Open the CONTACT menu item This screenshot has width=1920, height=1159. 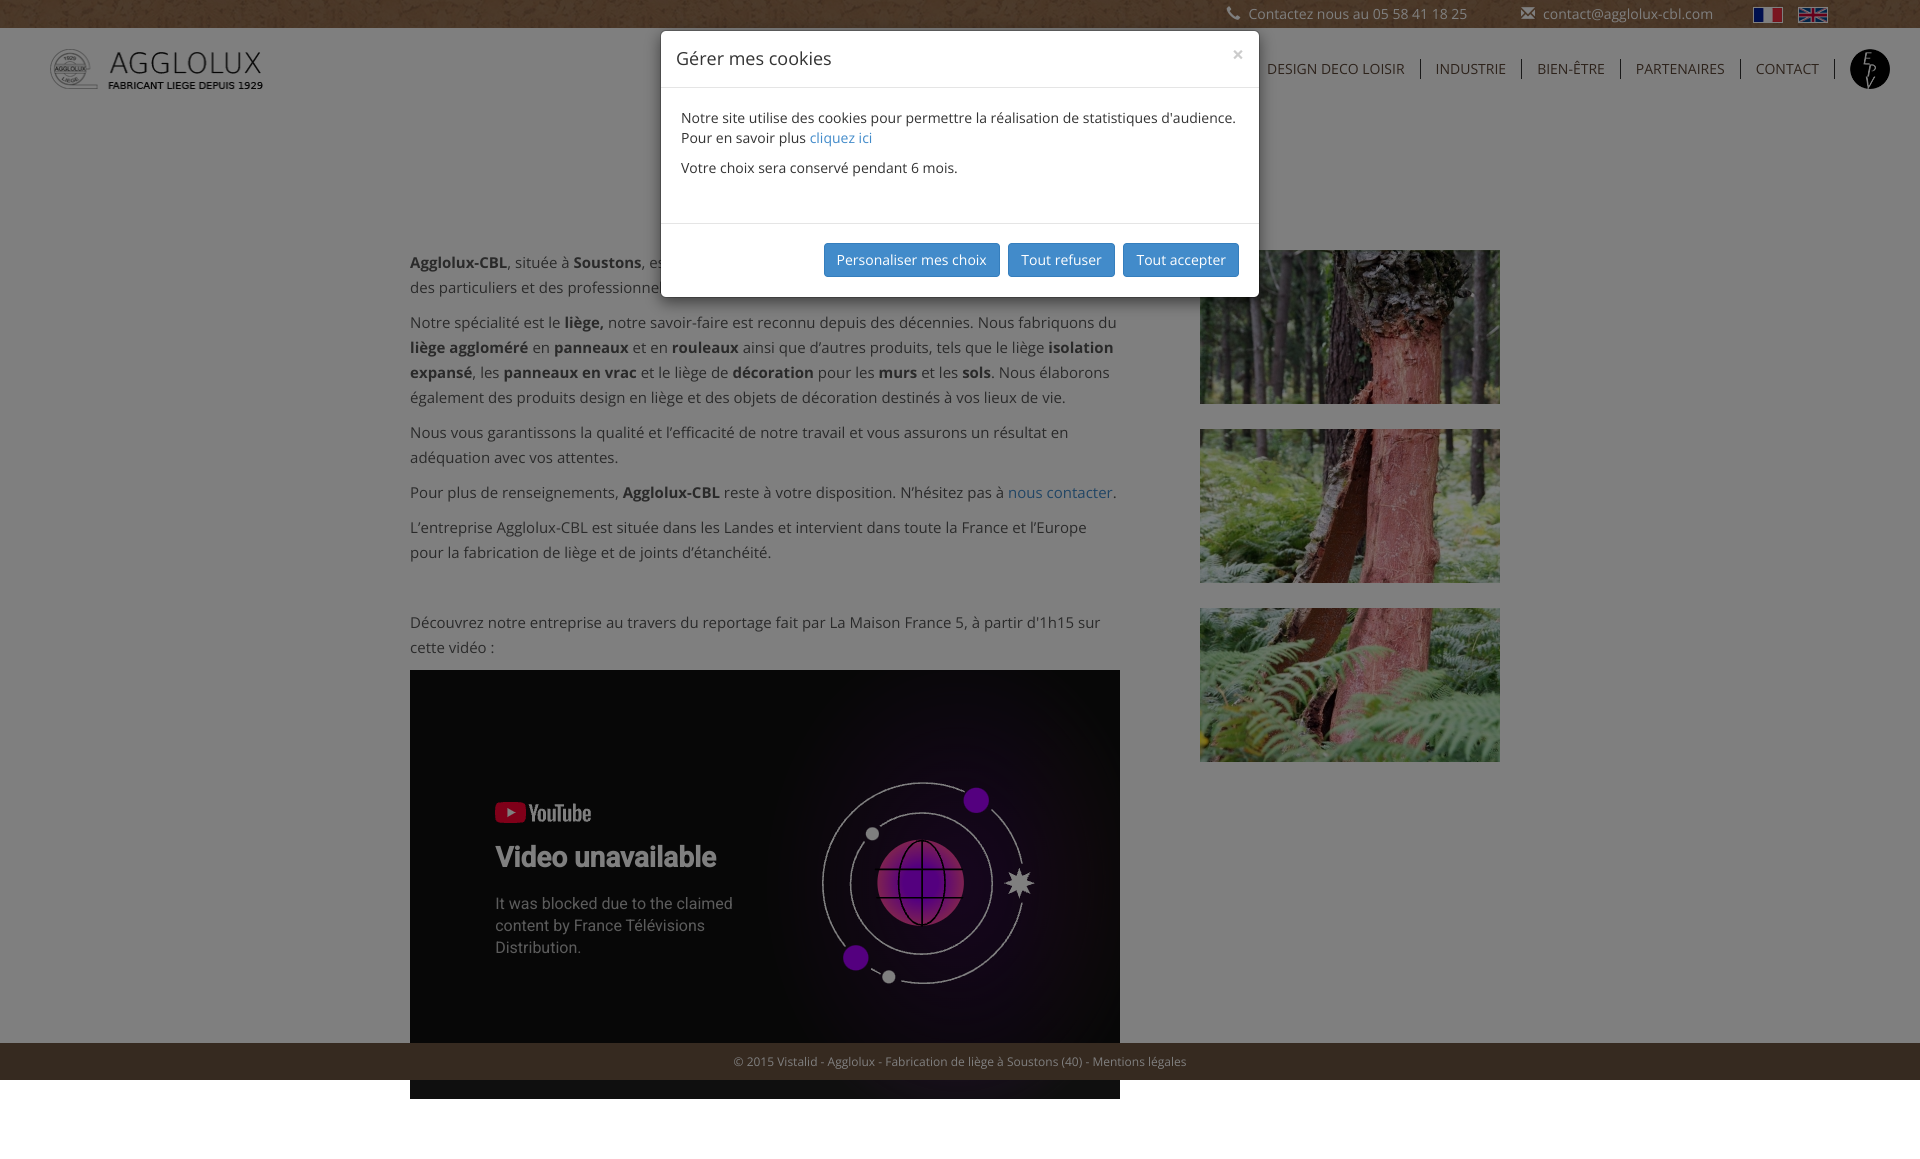pos(1786,69)
